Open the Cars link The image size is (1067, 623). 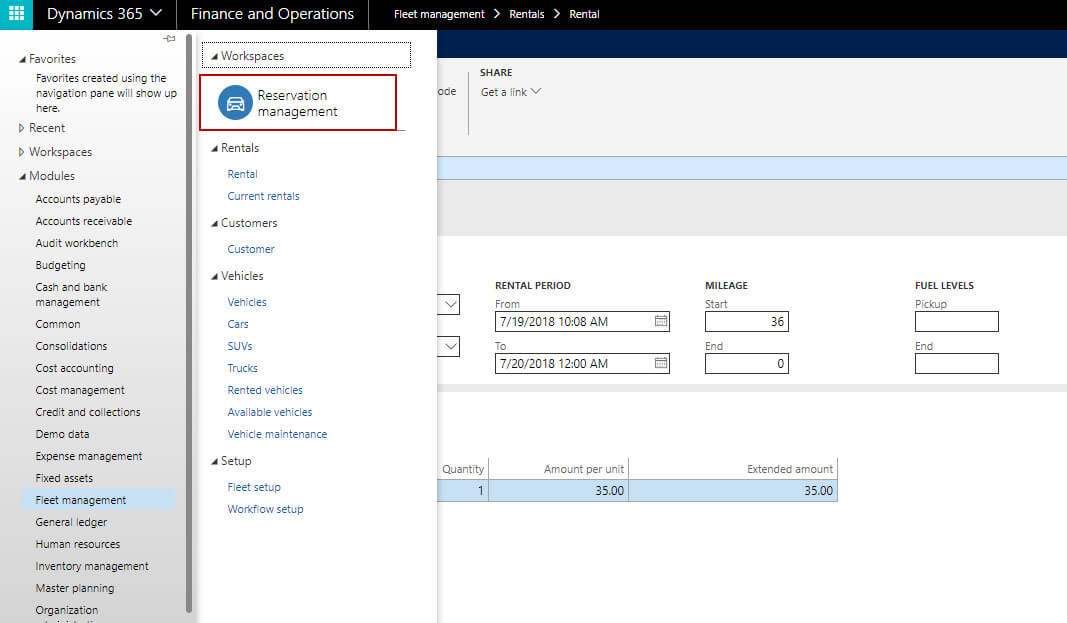coord(237,324)
